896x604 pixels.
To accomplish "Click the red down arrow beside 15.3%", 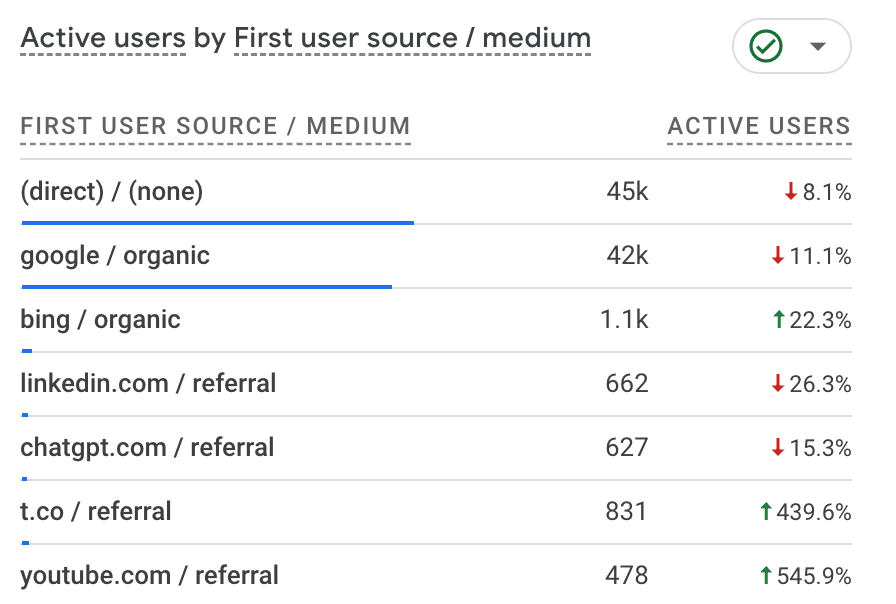I will (777, 448).
